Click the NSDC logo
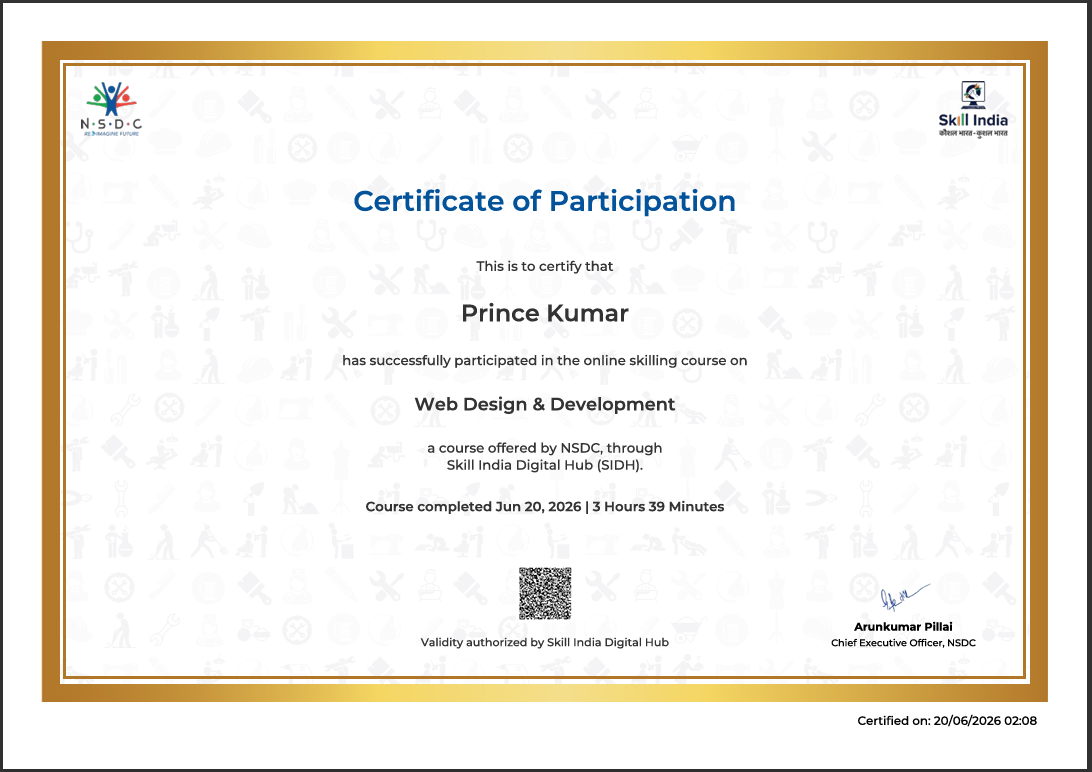Image resolution: width=1092 pixels, height=772 pixels. 111,109
